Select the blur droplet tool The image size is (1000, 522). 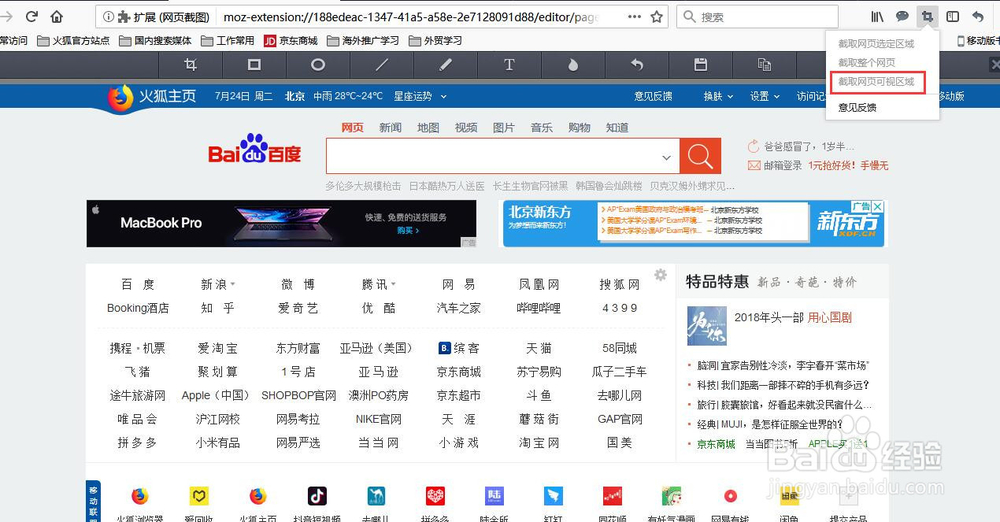click(573, 64)
